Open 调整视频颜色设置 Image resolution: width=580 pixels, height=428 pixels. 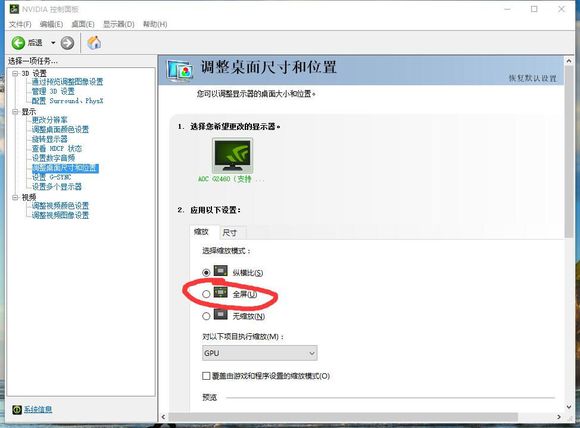coord(60,206)
